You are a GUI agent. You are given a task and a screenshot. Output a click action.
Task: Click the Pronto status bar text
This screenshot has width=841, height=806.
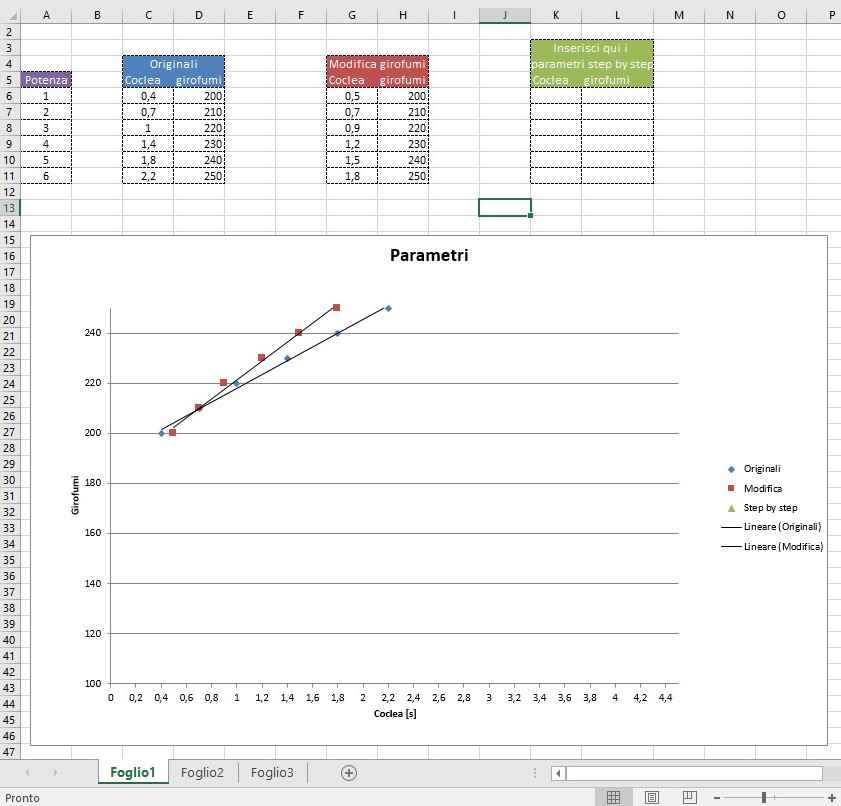(22, 798)
